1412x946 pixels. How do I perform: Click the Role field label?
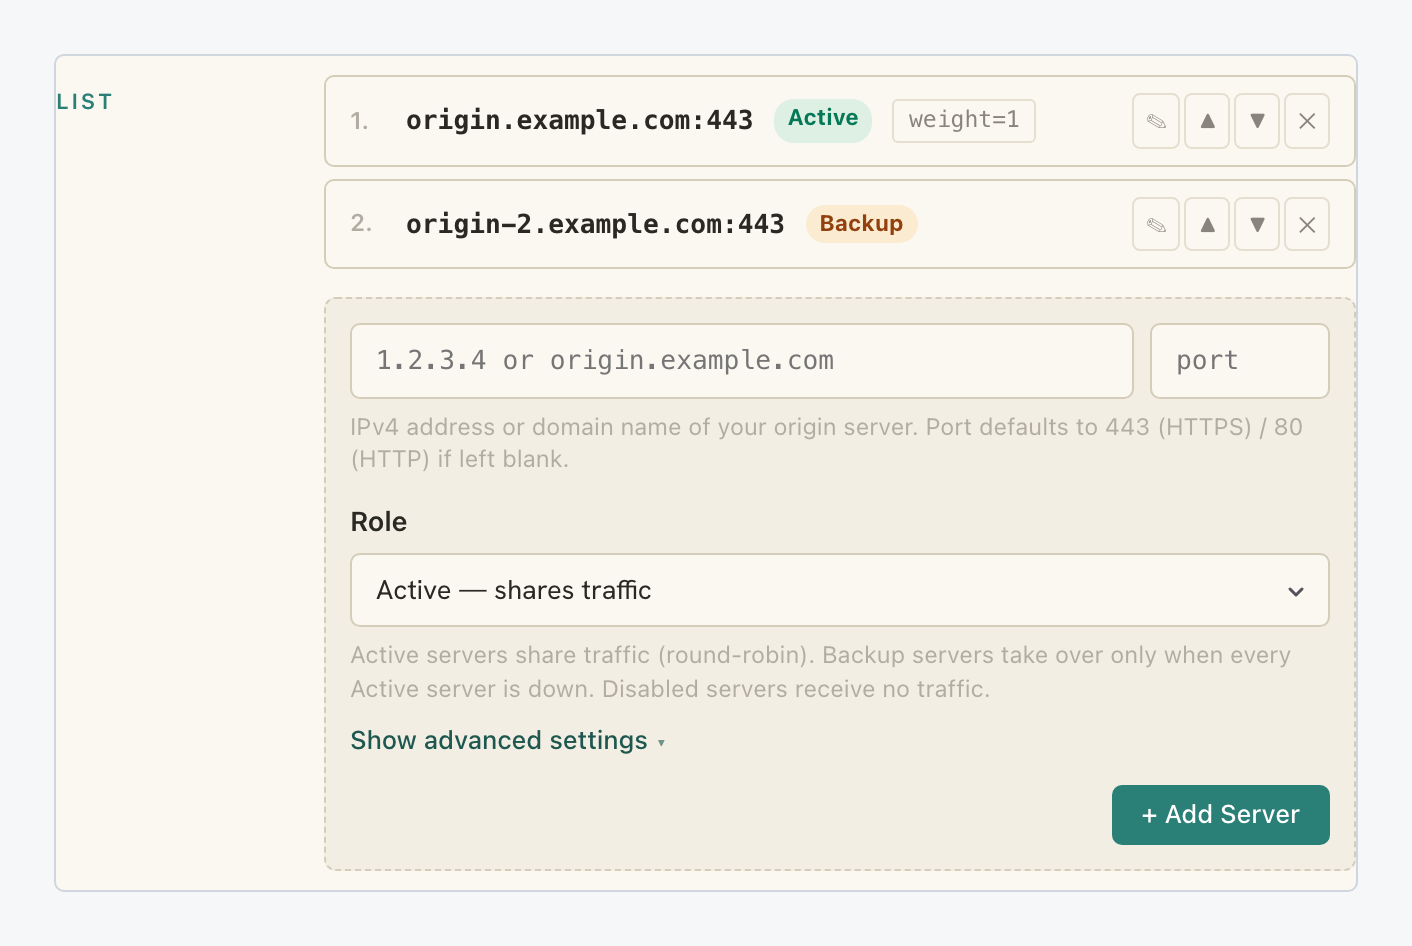click(x=379, y=522)
